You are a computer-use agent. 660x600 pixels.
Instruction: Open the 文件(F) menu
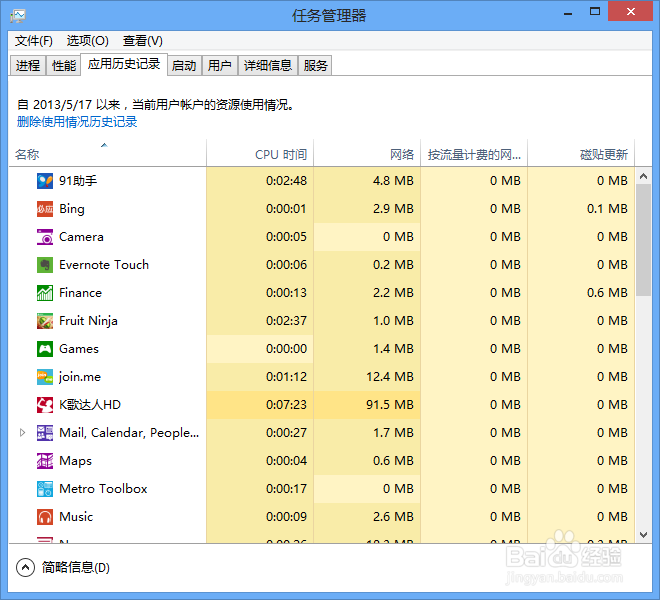pyautogui.click(x=34, y=41)
